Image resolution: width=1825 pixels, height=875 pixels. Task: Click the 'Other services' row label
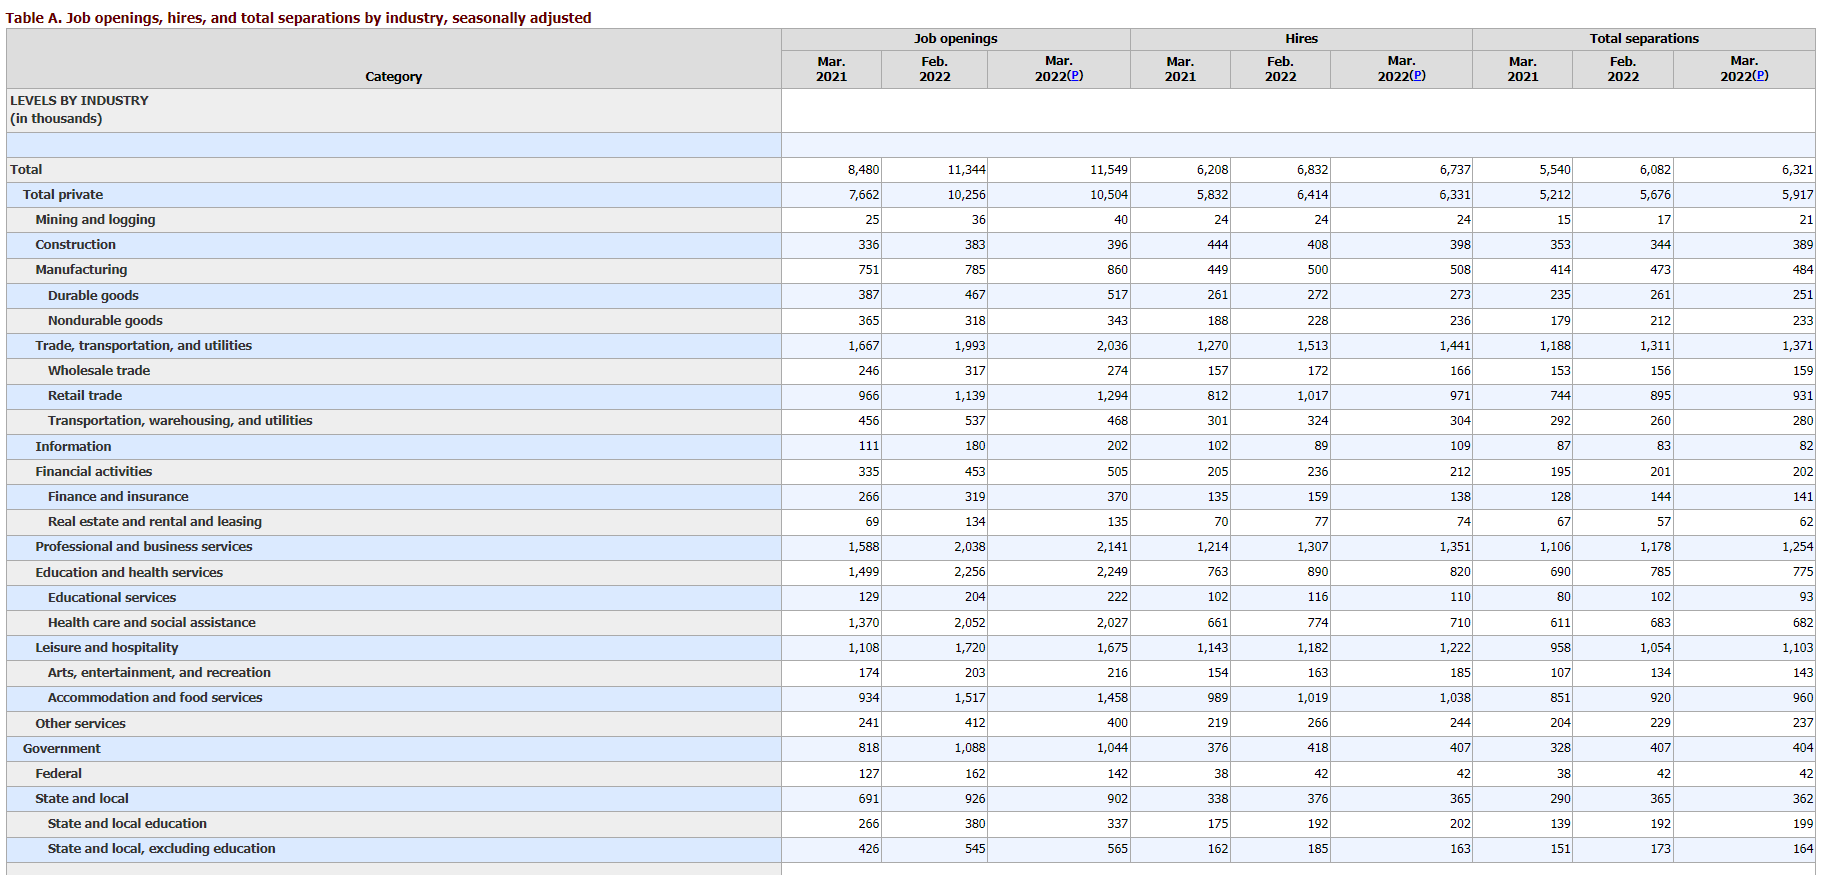click(80, 724)
